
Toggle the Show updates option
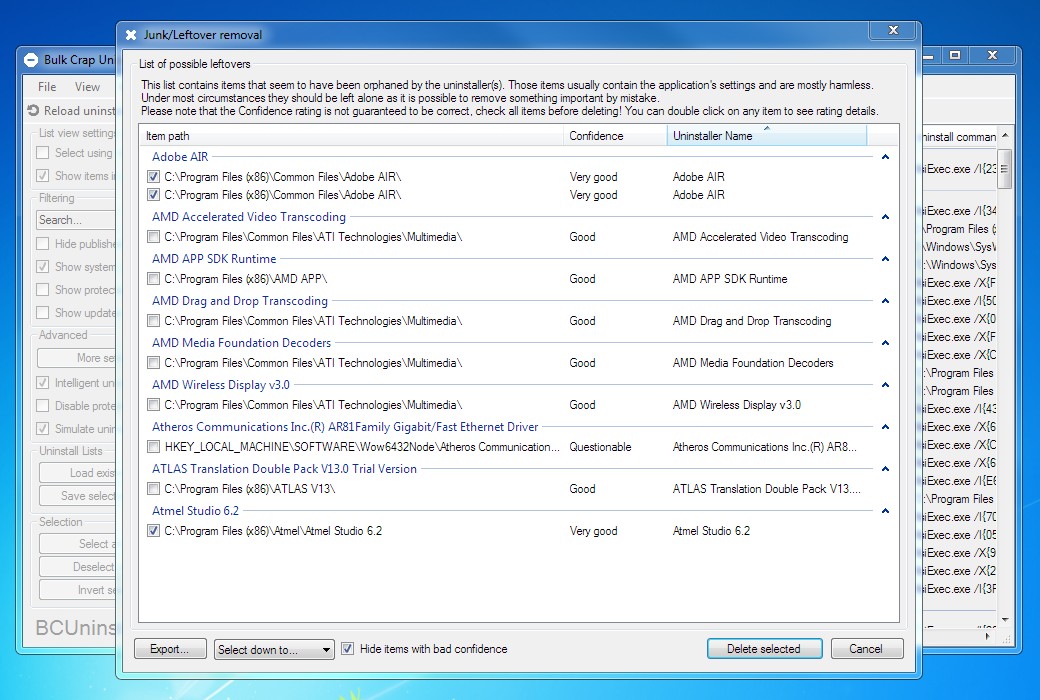pyautogui.click(x=43, y=313)
